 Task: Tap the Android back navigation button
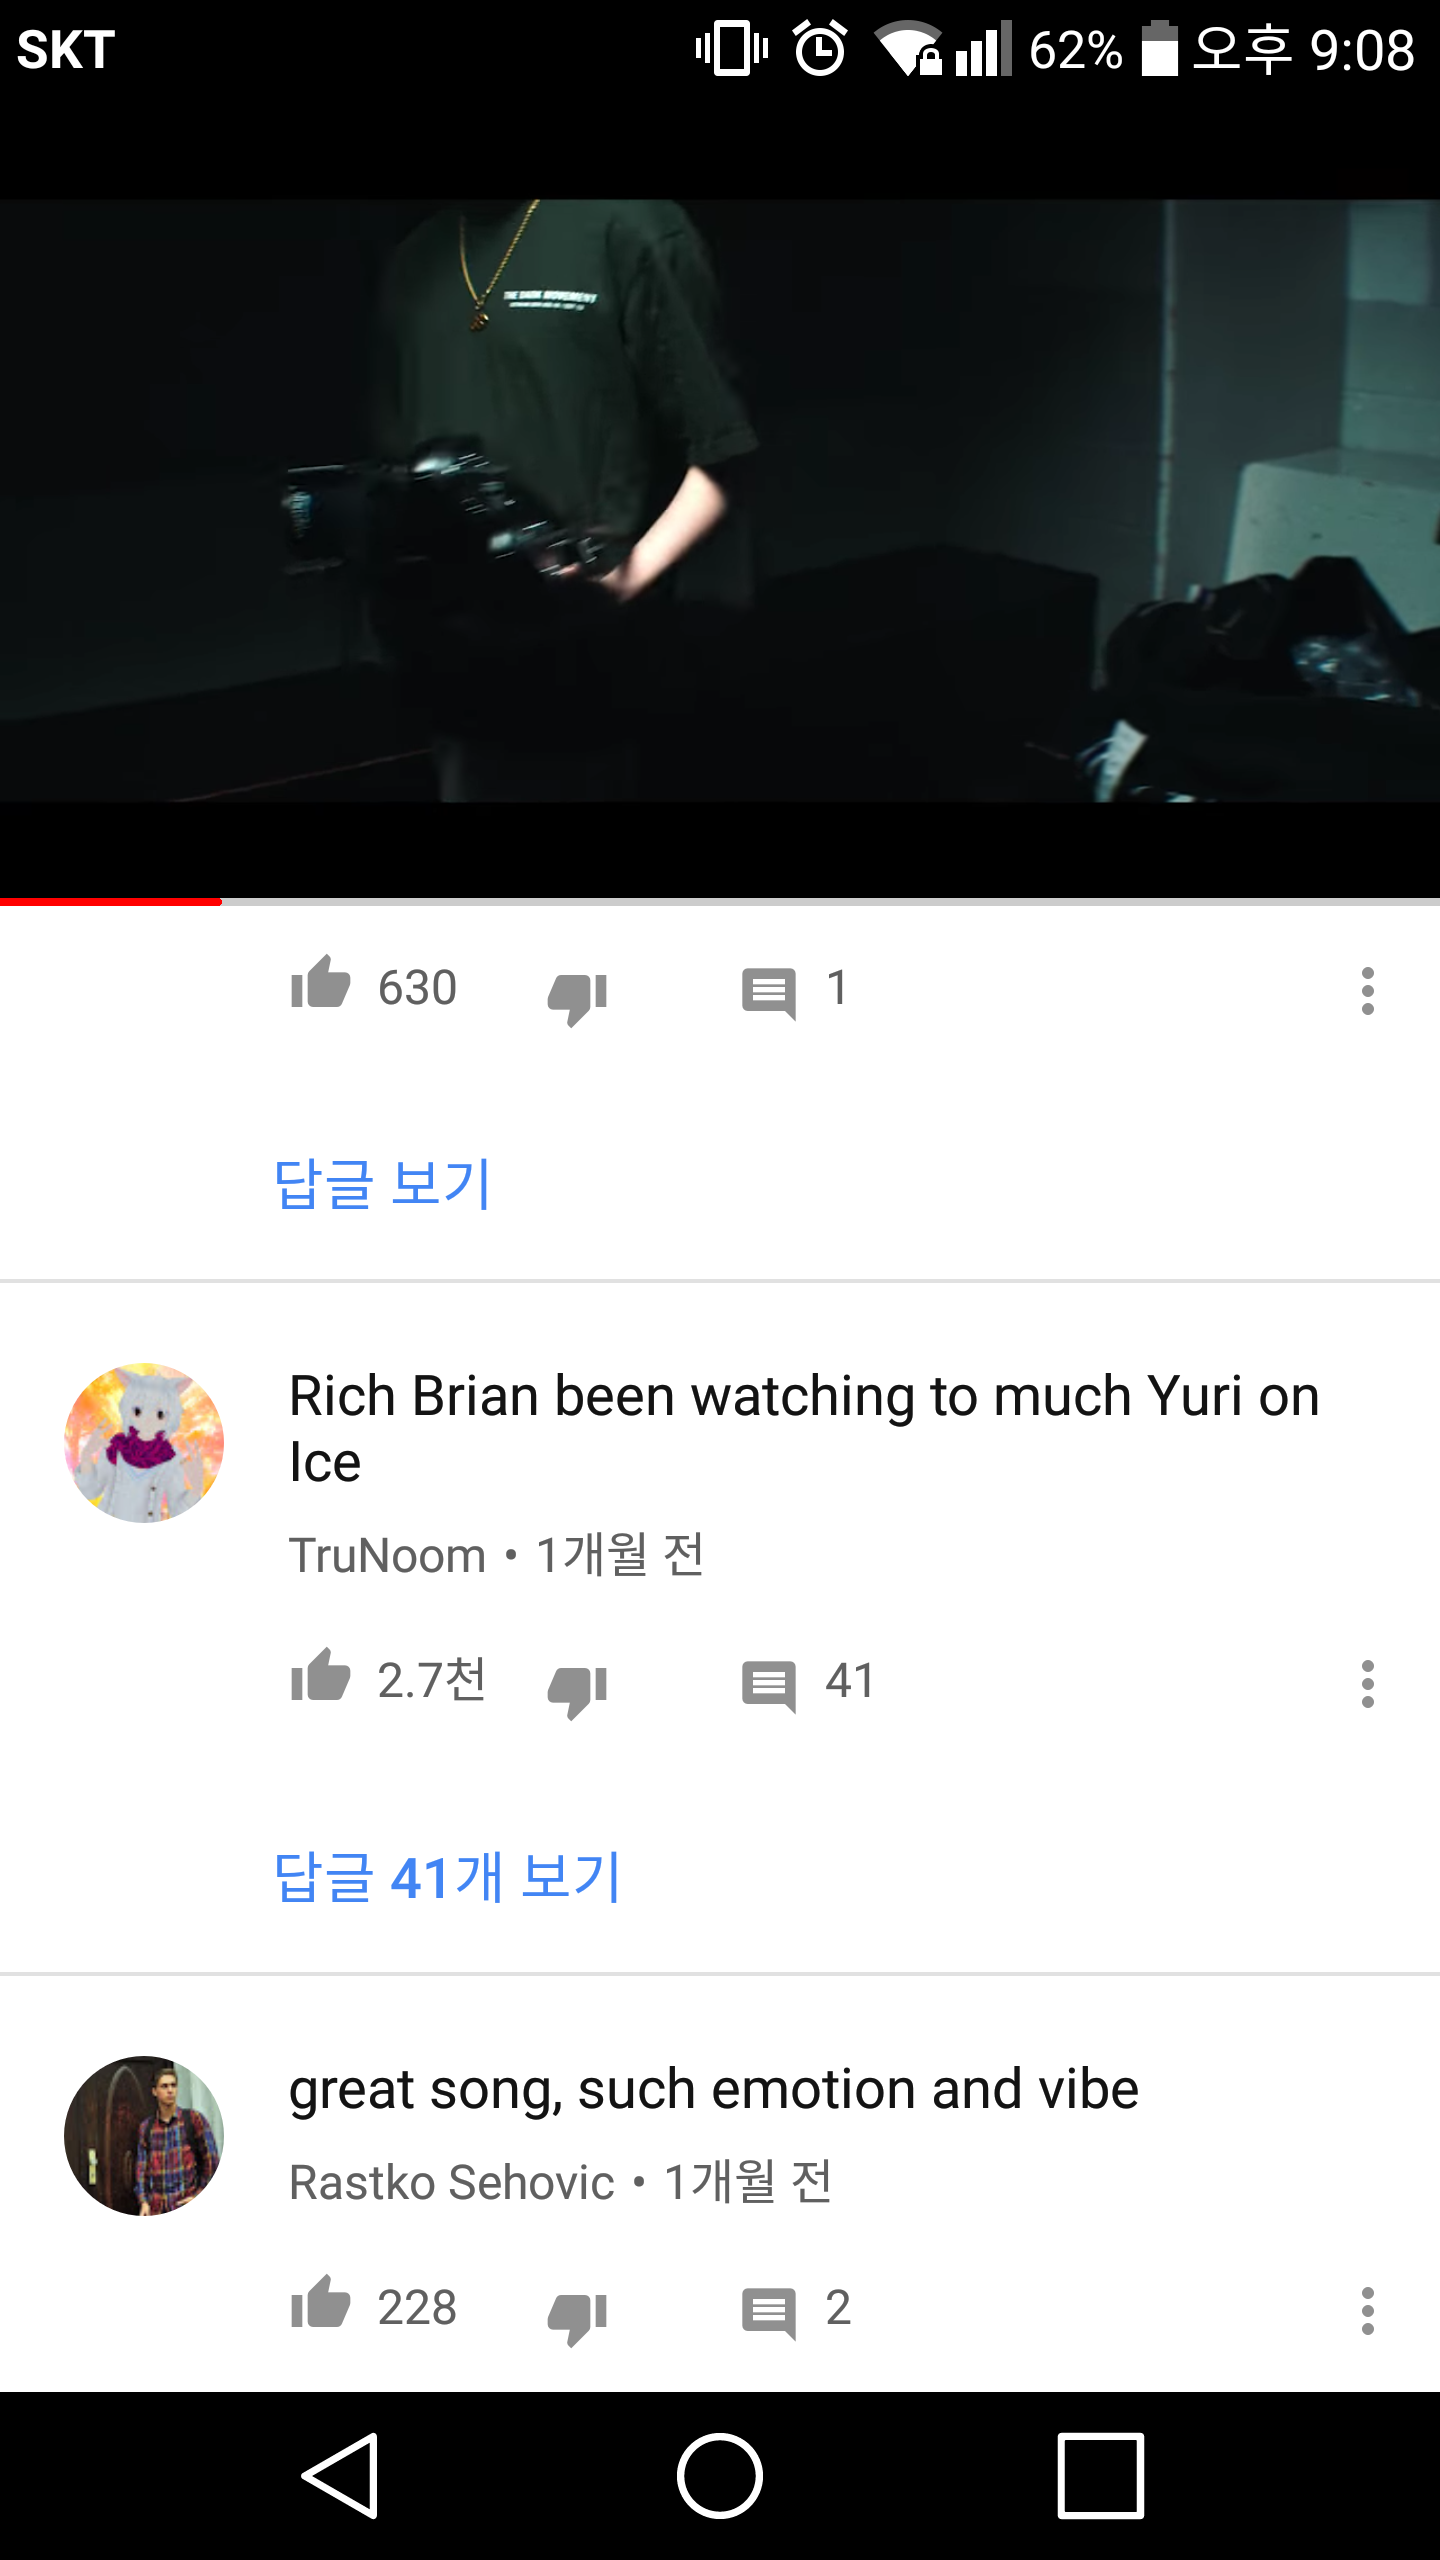click(x=340, y=2476)
